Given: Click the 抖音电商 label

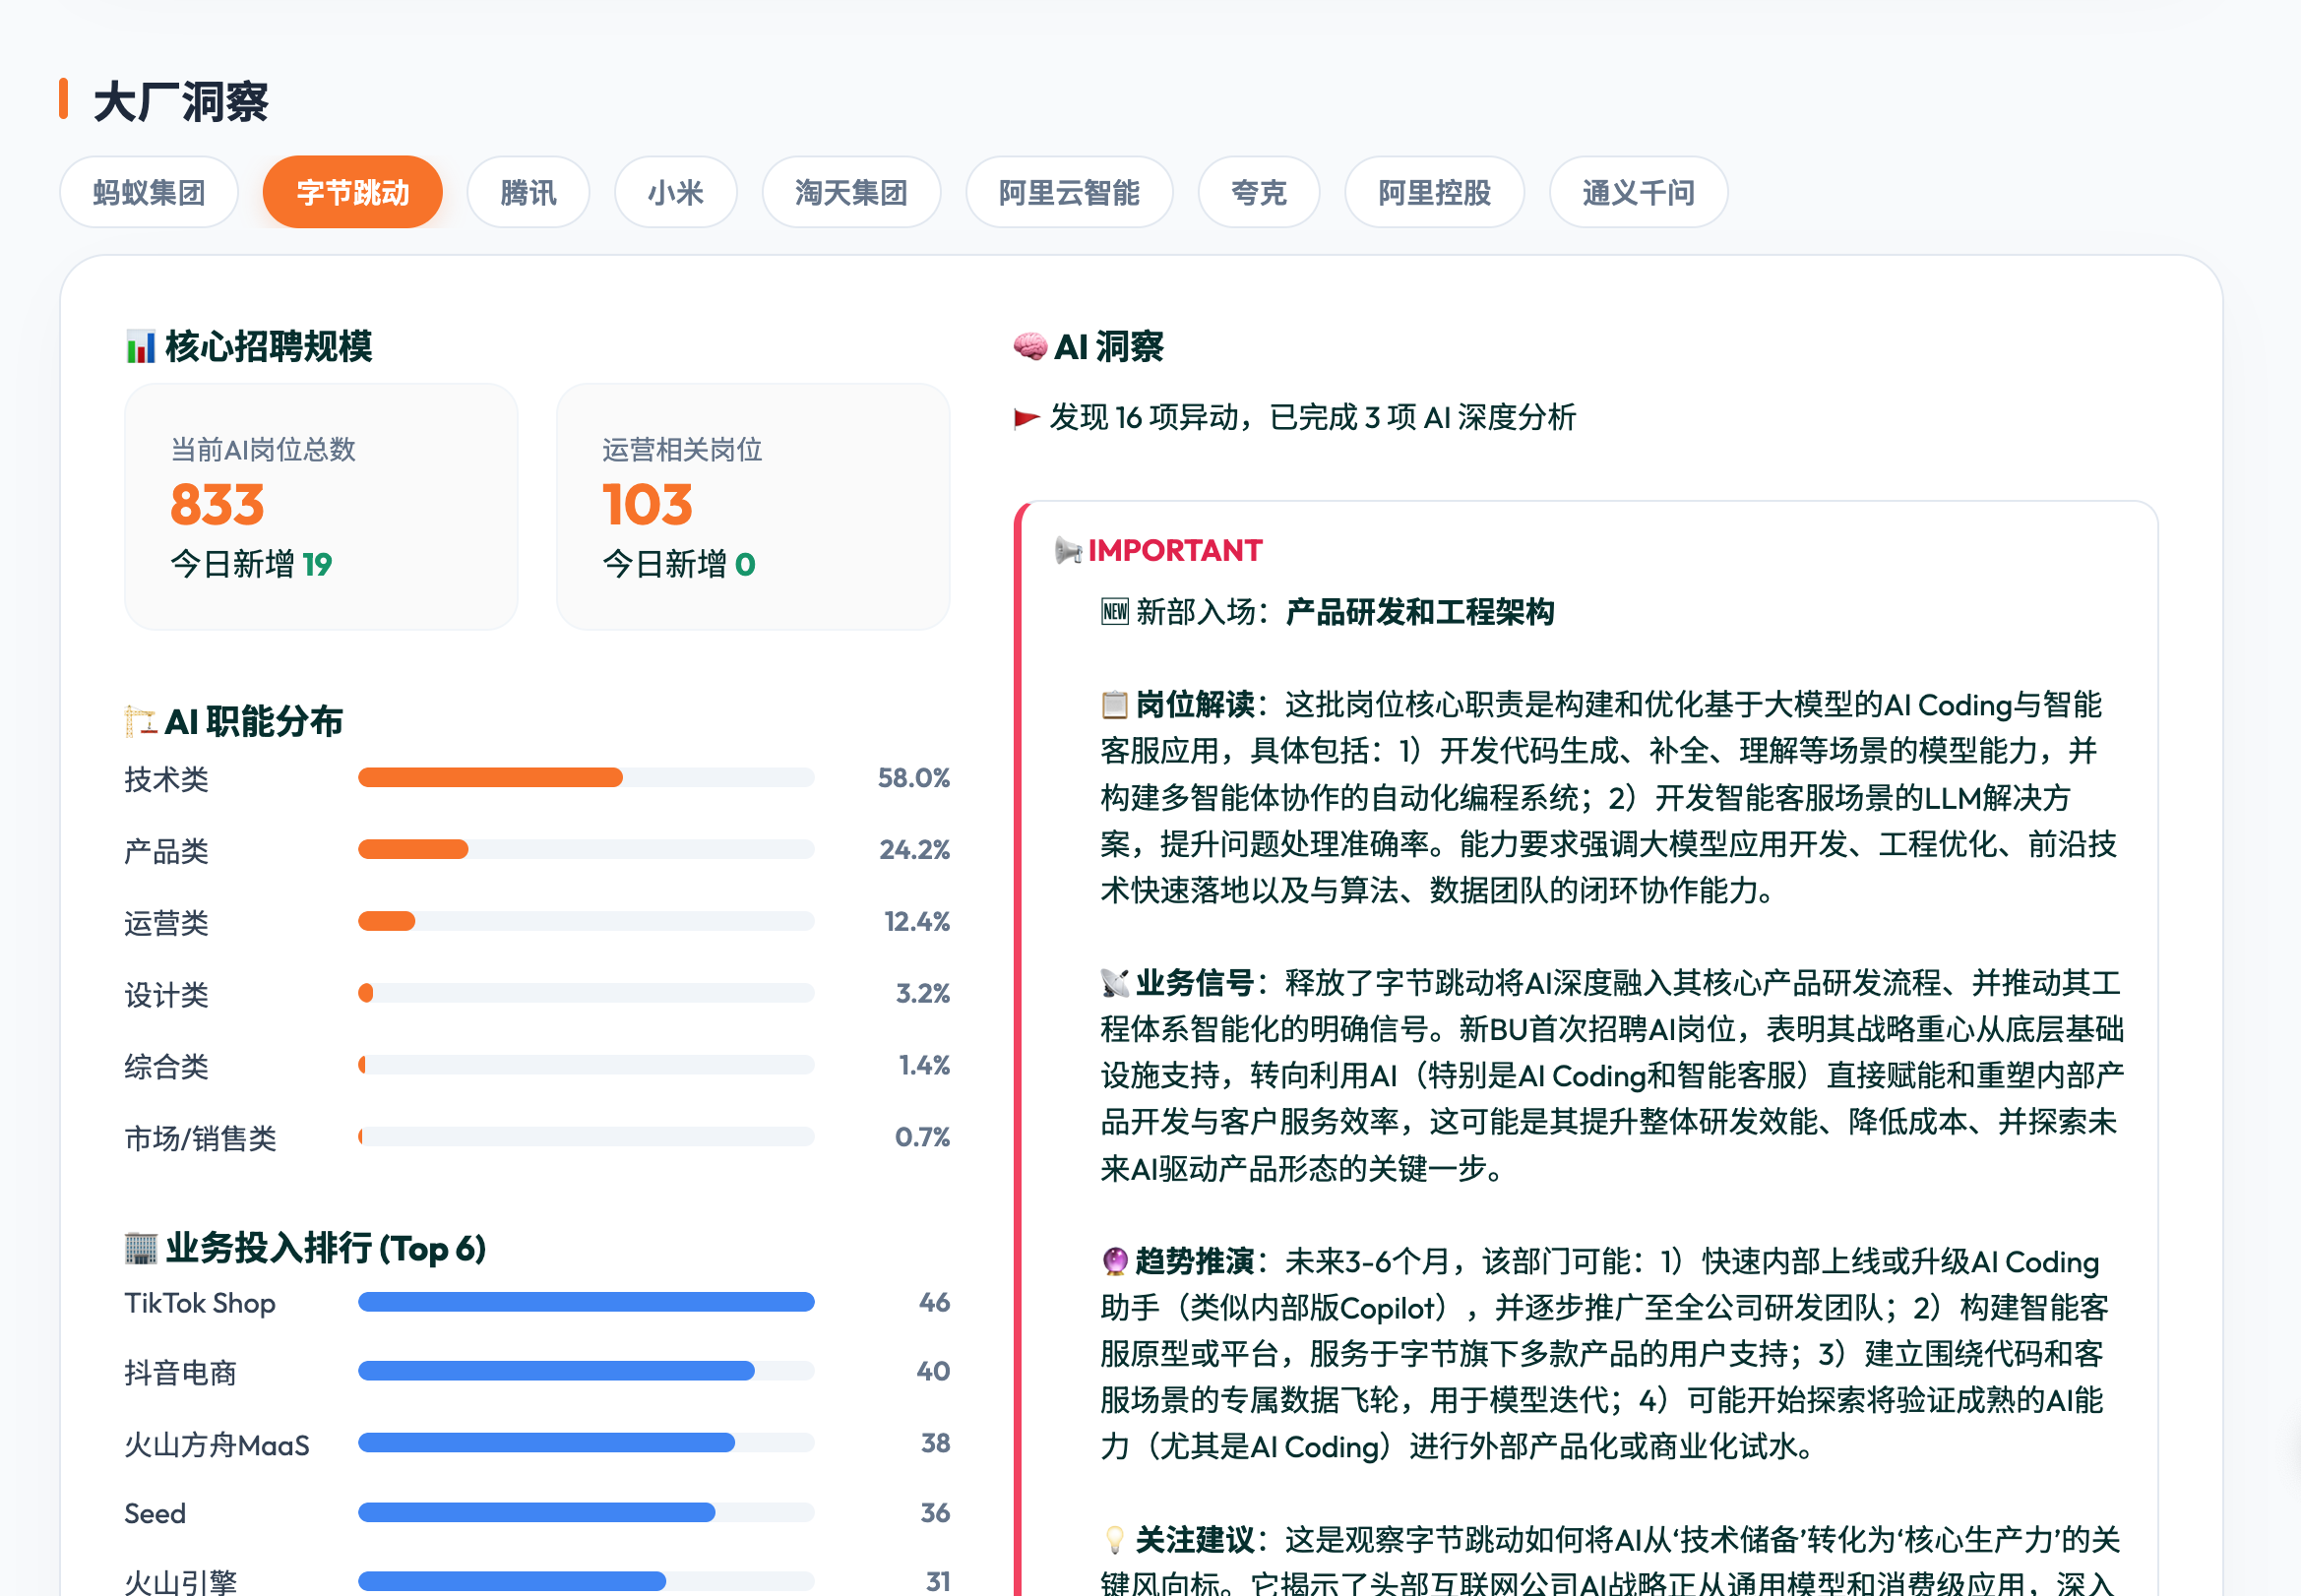Looking at the screenshot, I should [181, 1372].
